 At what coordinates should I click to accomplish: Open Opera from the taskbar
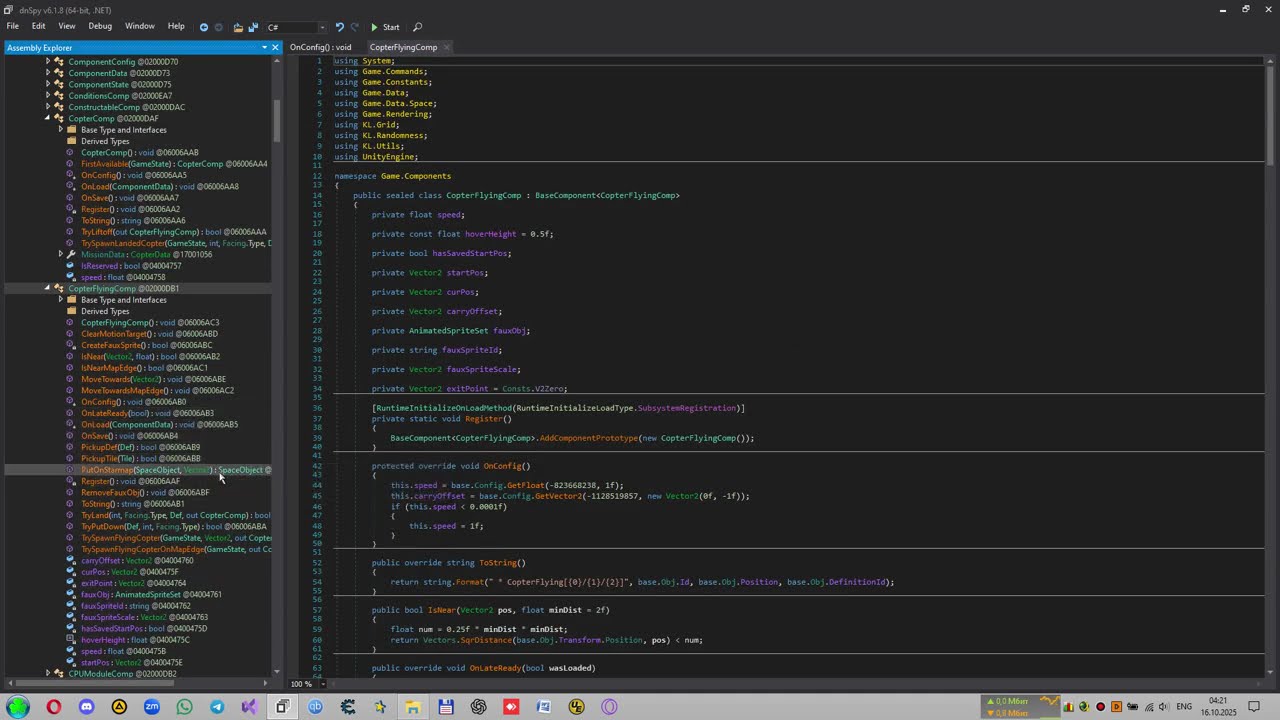pos(53,707)
